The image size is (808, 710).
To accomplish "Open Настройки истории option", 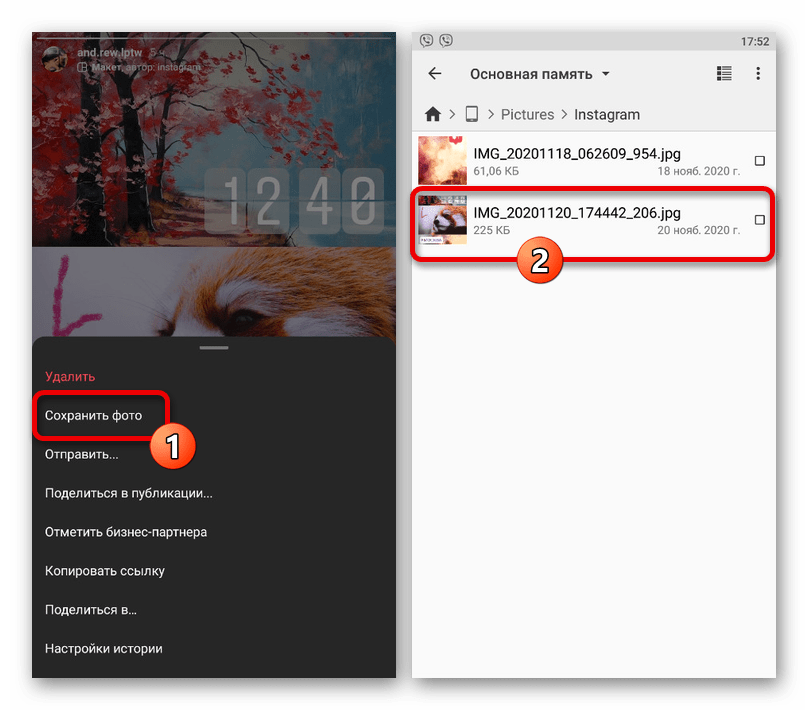I will pyautogui.click(x=104, y=648).
